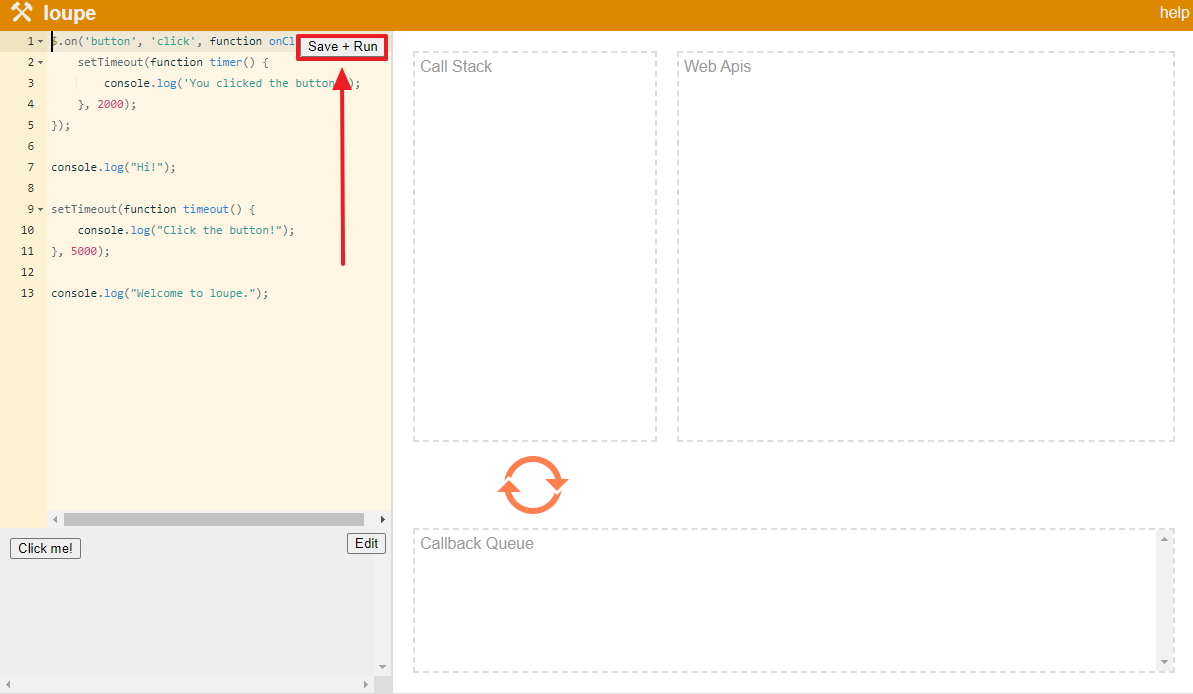Click the Callback Queue scroll up arrow
The height and width of the screenshot is (694, 1193).
point(1164,539)
